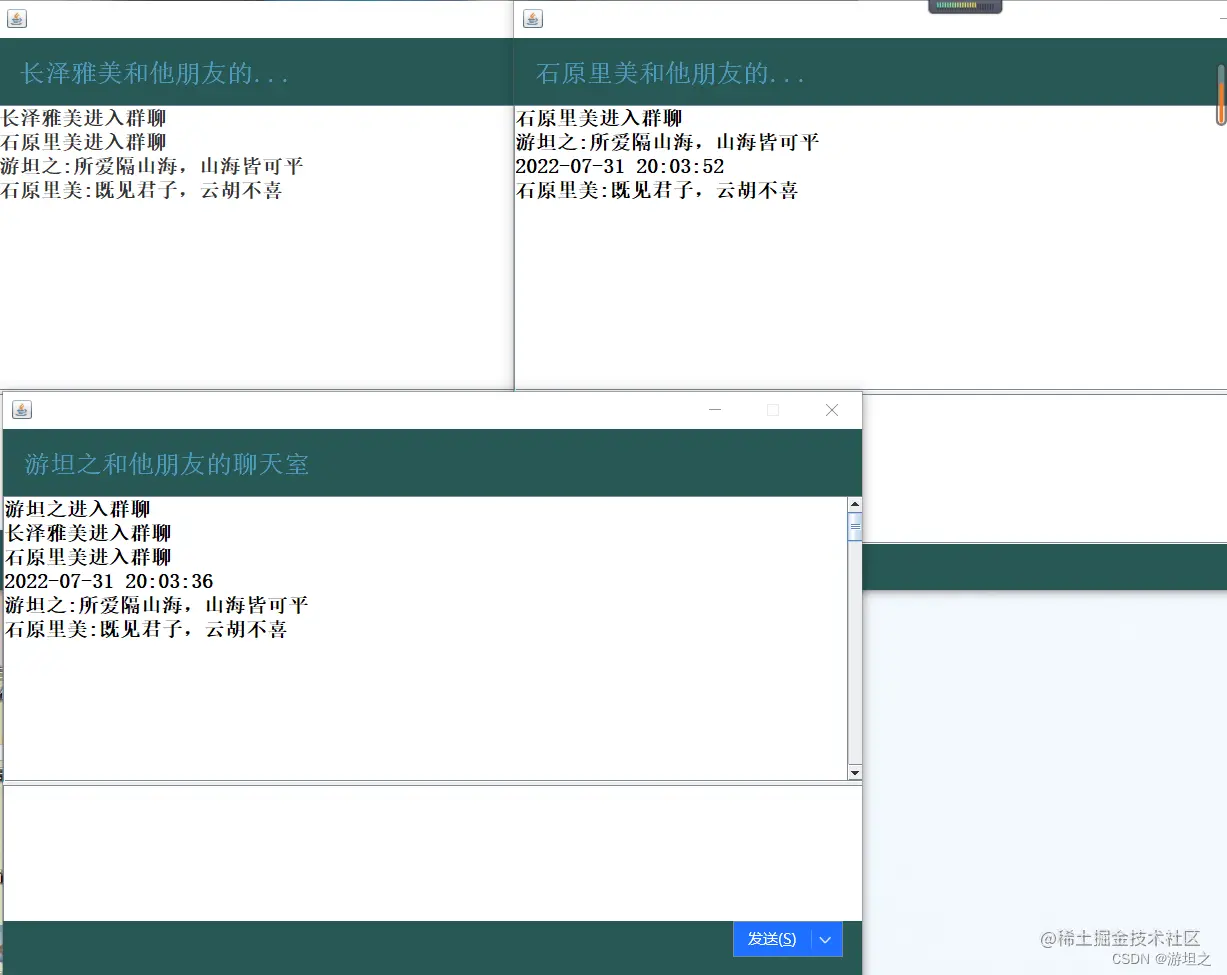
Task: Click the dark taskbar preview widget top right
Action: click(x=963, y=6)
